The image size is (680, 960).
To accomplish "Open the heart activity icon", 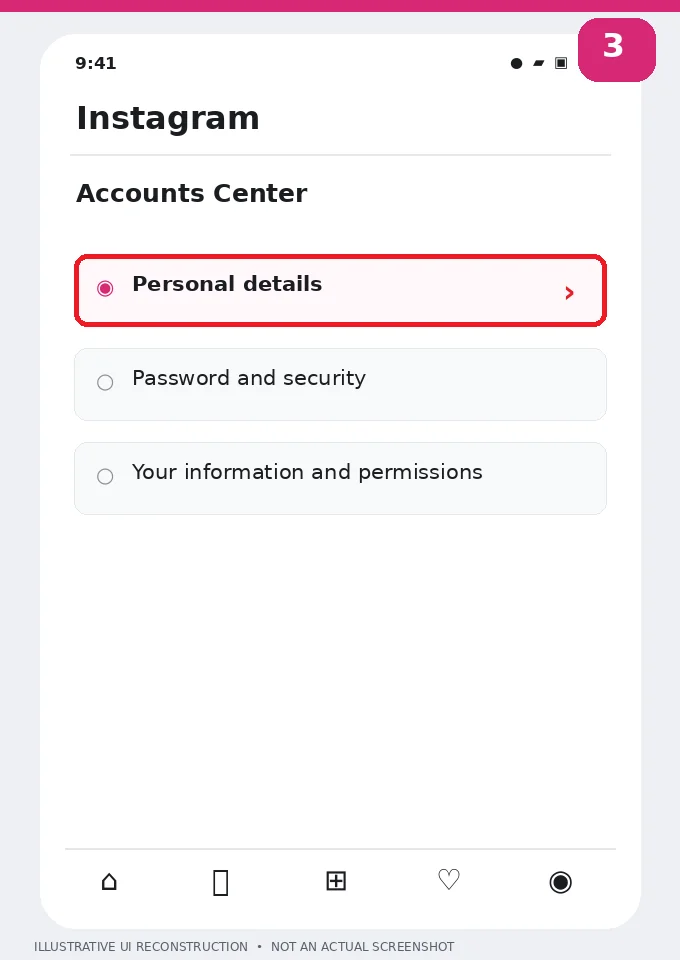I will point(449,880).
